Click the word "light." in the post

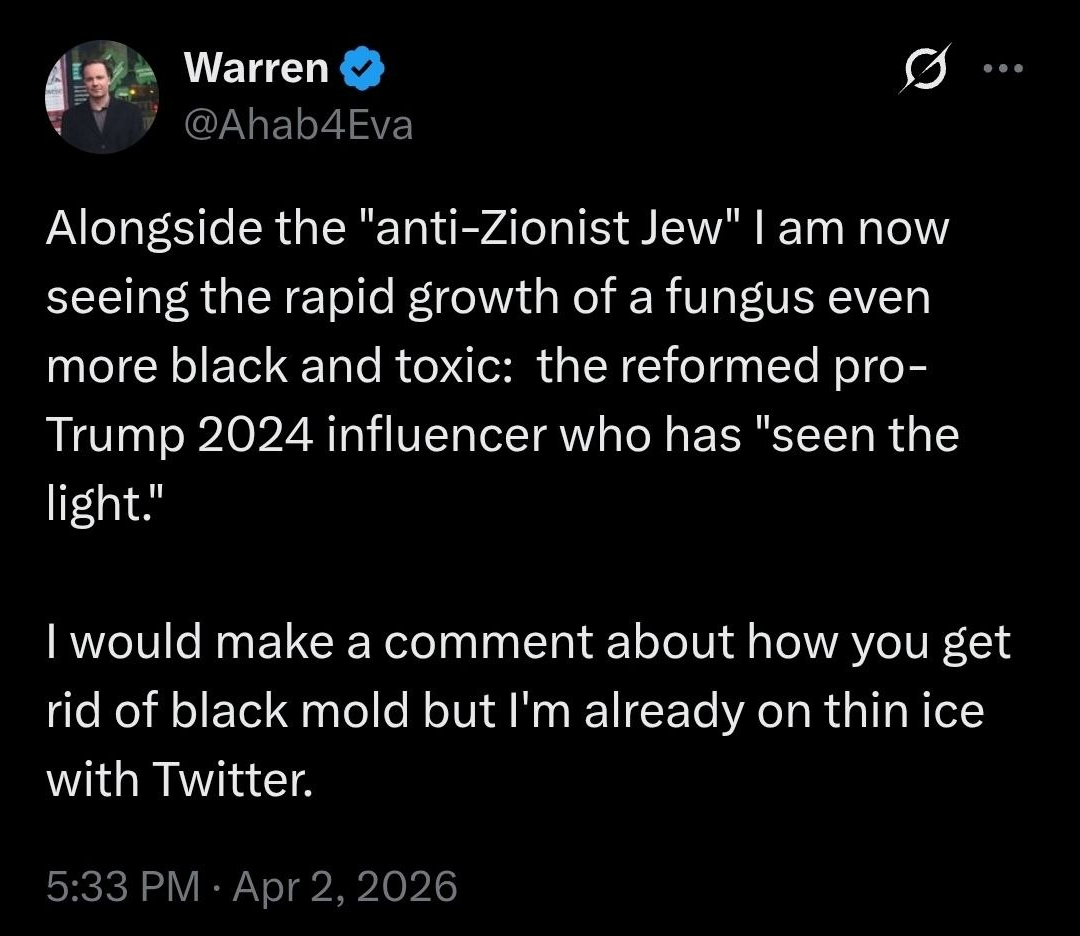pyautogui.click(x=105, y=505)
